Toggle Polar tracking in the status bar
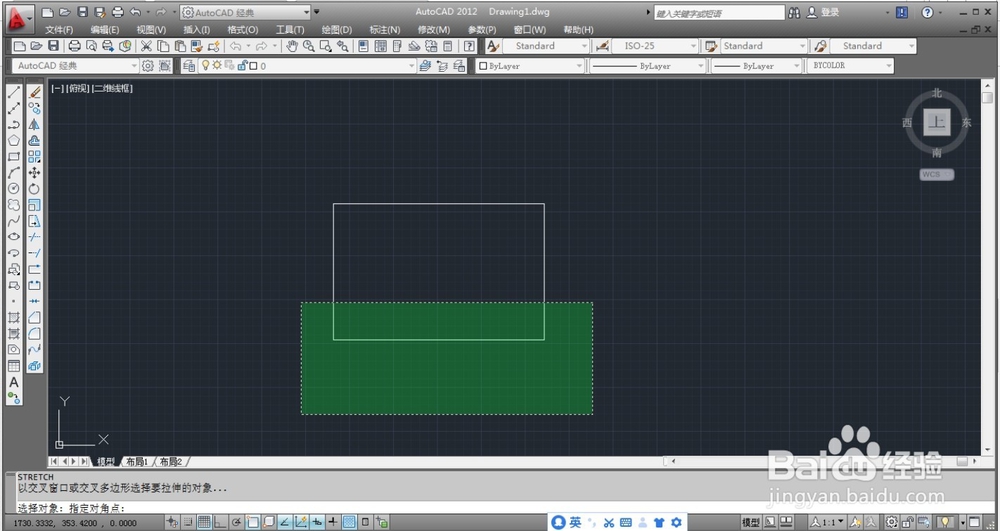Viewport: 1000px width, 531px height. (236, 523)
